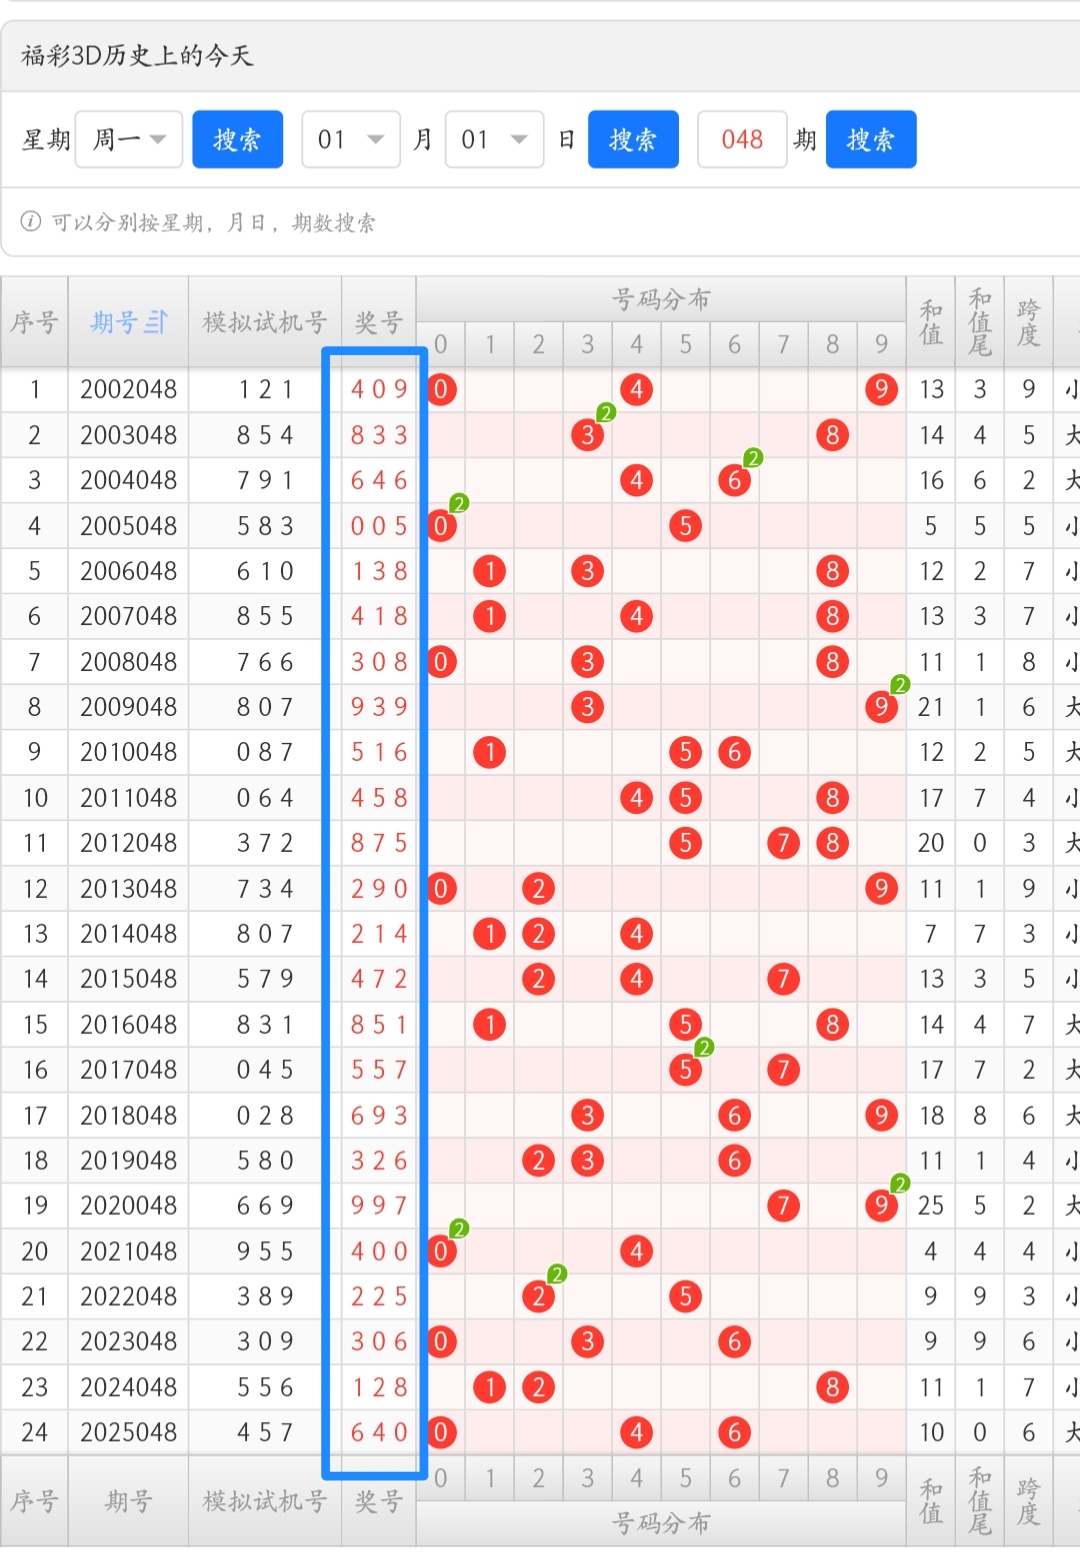Screen dimensions: 1080x1558
Task: Select period 2003048 in the table
Action: (x=129, y=435)
